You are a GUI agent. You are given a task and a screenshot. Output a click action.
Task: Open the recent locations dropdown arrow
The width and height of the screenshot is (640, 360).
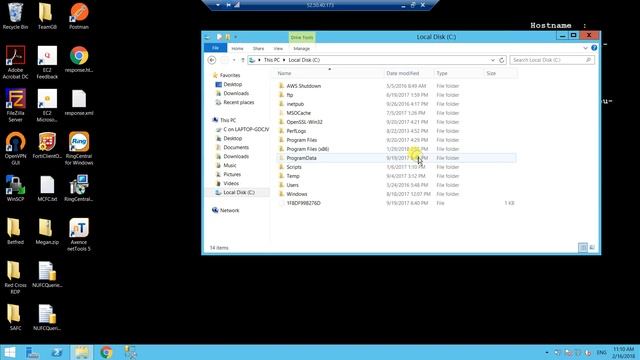coord(234,60)
